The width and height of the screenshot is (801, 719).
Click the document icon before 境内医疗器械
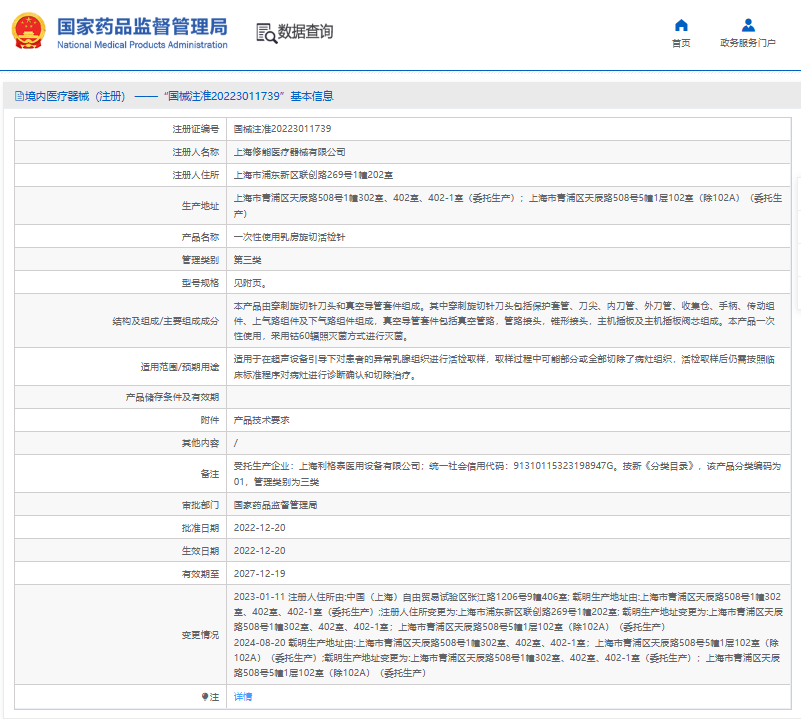tap(18, 96)
